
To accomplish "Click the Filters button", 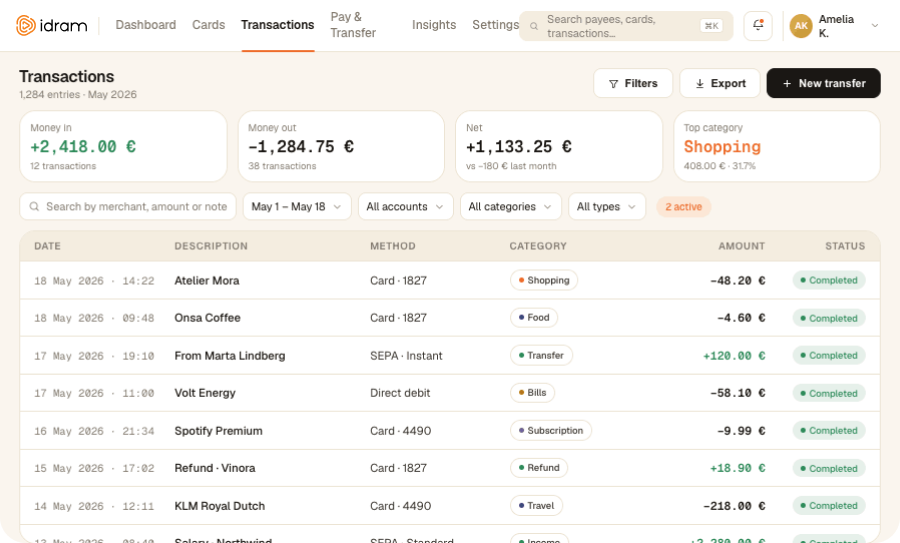I will click(633, 84).
